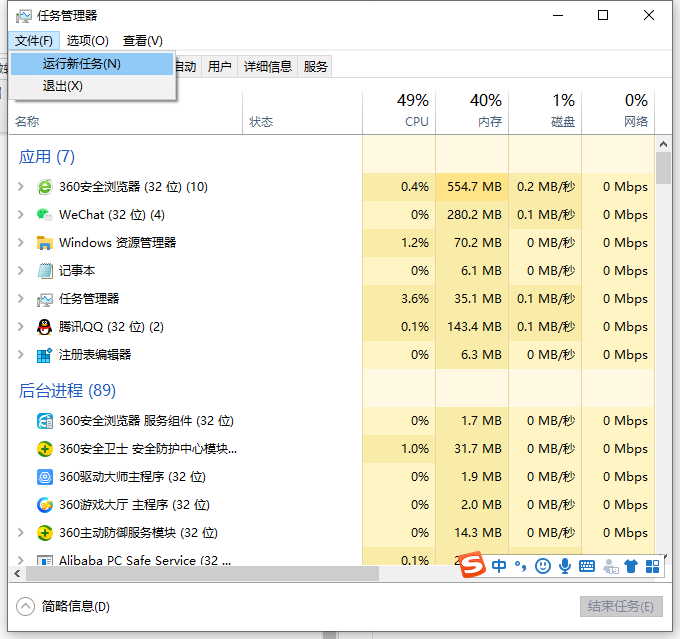Viewport: 680px width, 639px height.
Task: Click the WeChat icon in process list
Action: pyautogui.click(x=44, y=215)
